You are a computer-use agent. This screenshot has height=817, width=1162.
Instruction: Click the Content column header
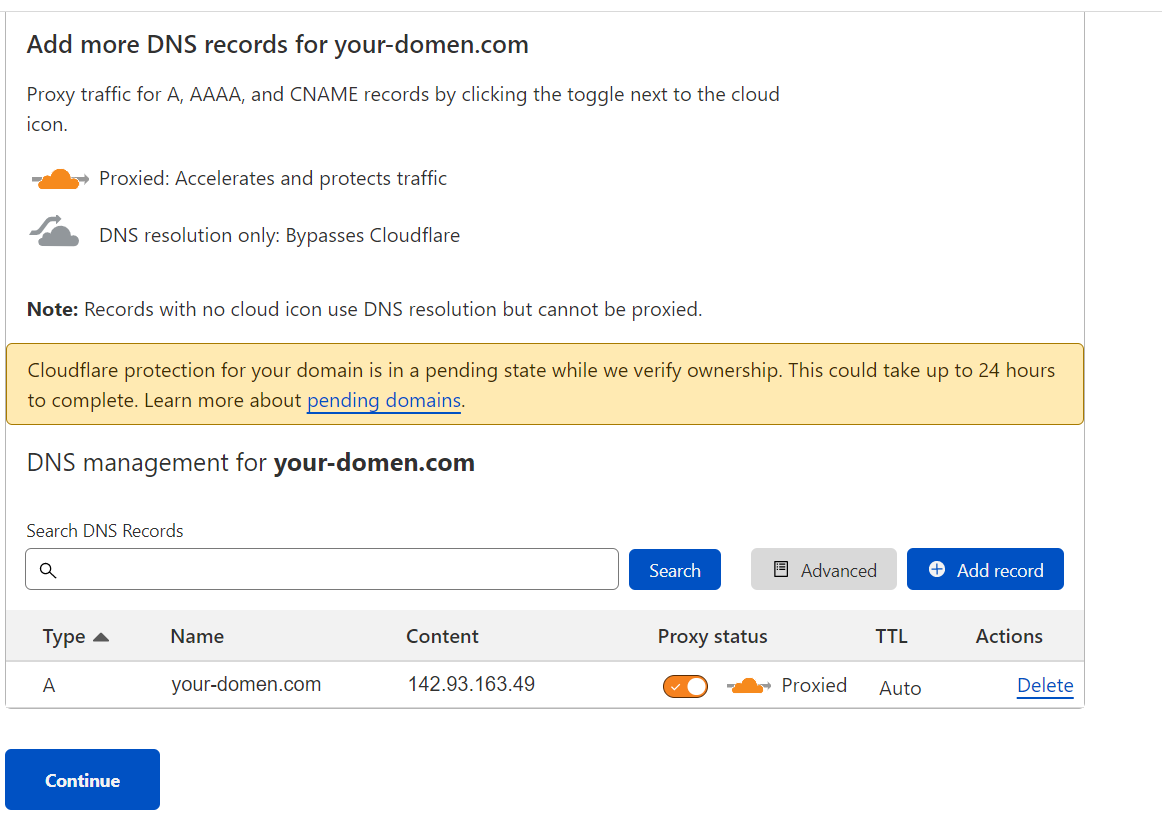(442, 637)
